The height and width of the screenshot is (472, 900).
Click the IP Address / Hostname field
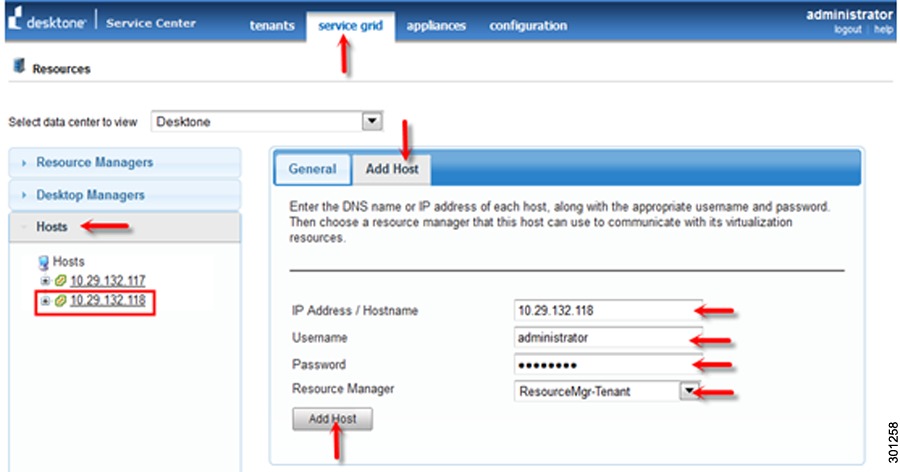point(608,310)
